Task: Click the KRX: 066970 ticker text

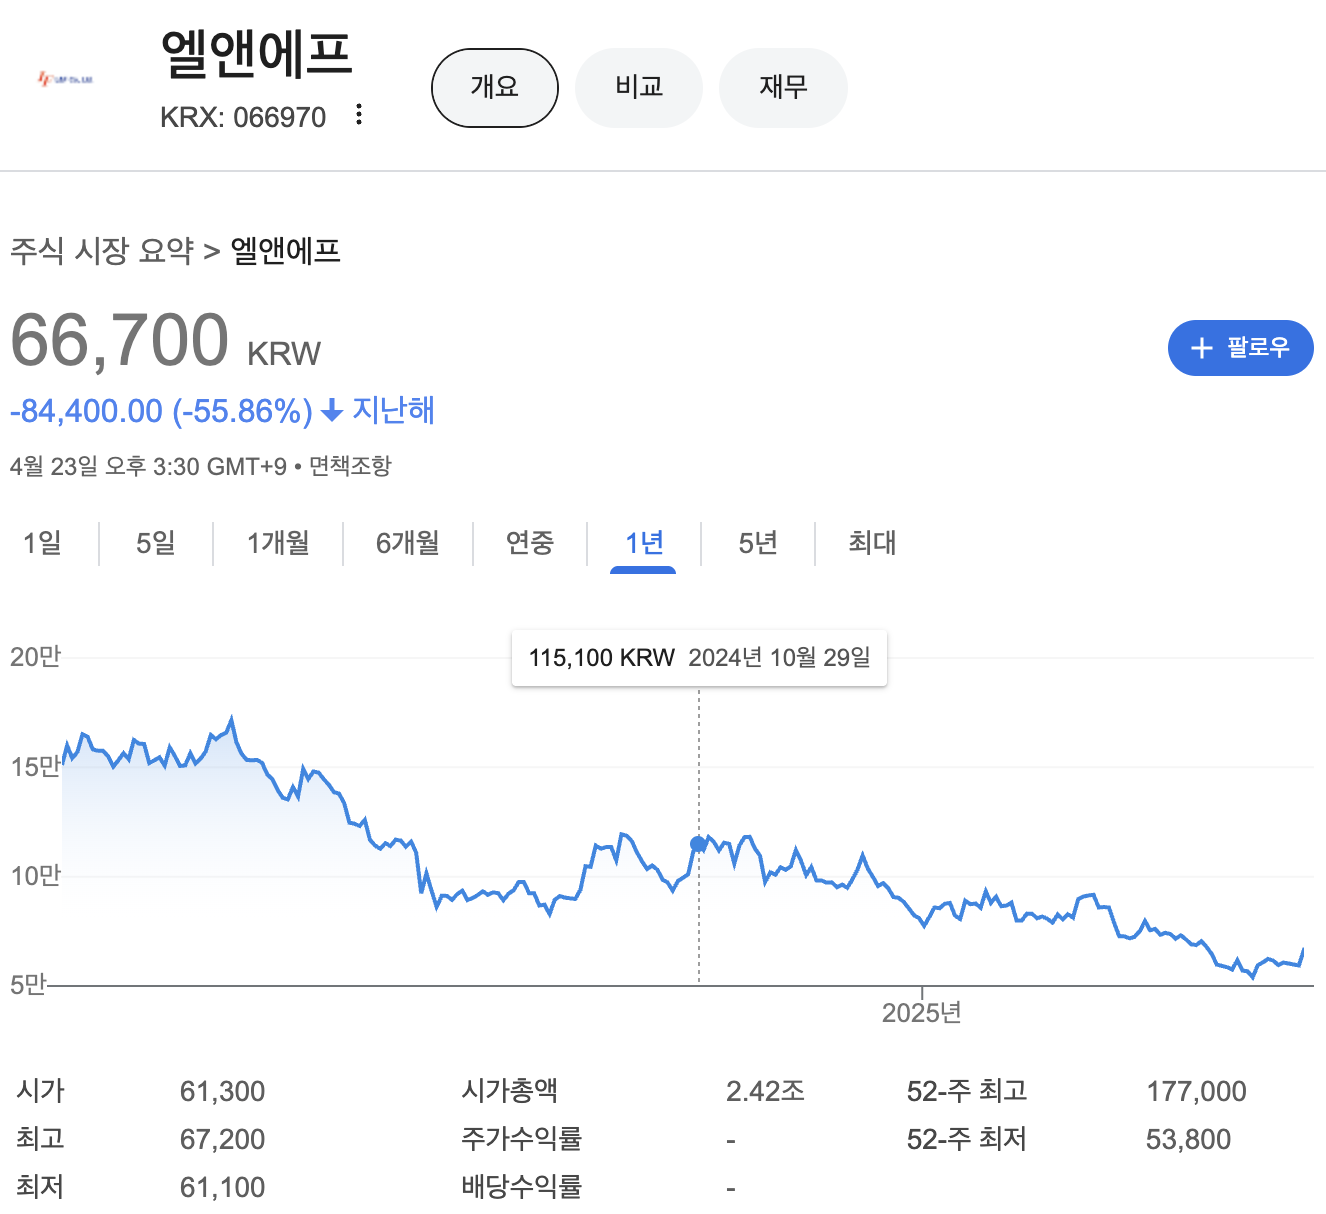Action: (243, 117)
